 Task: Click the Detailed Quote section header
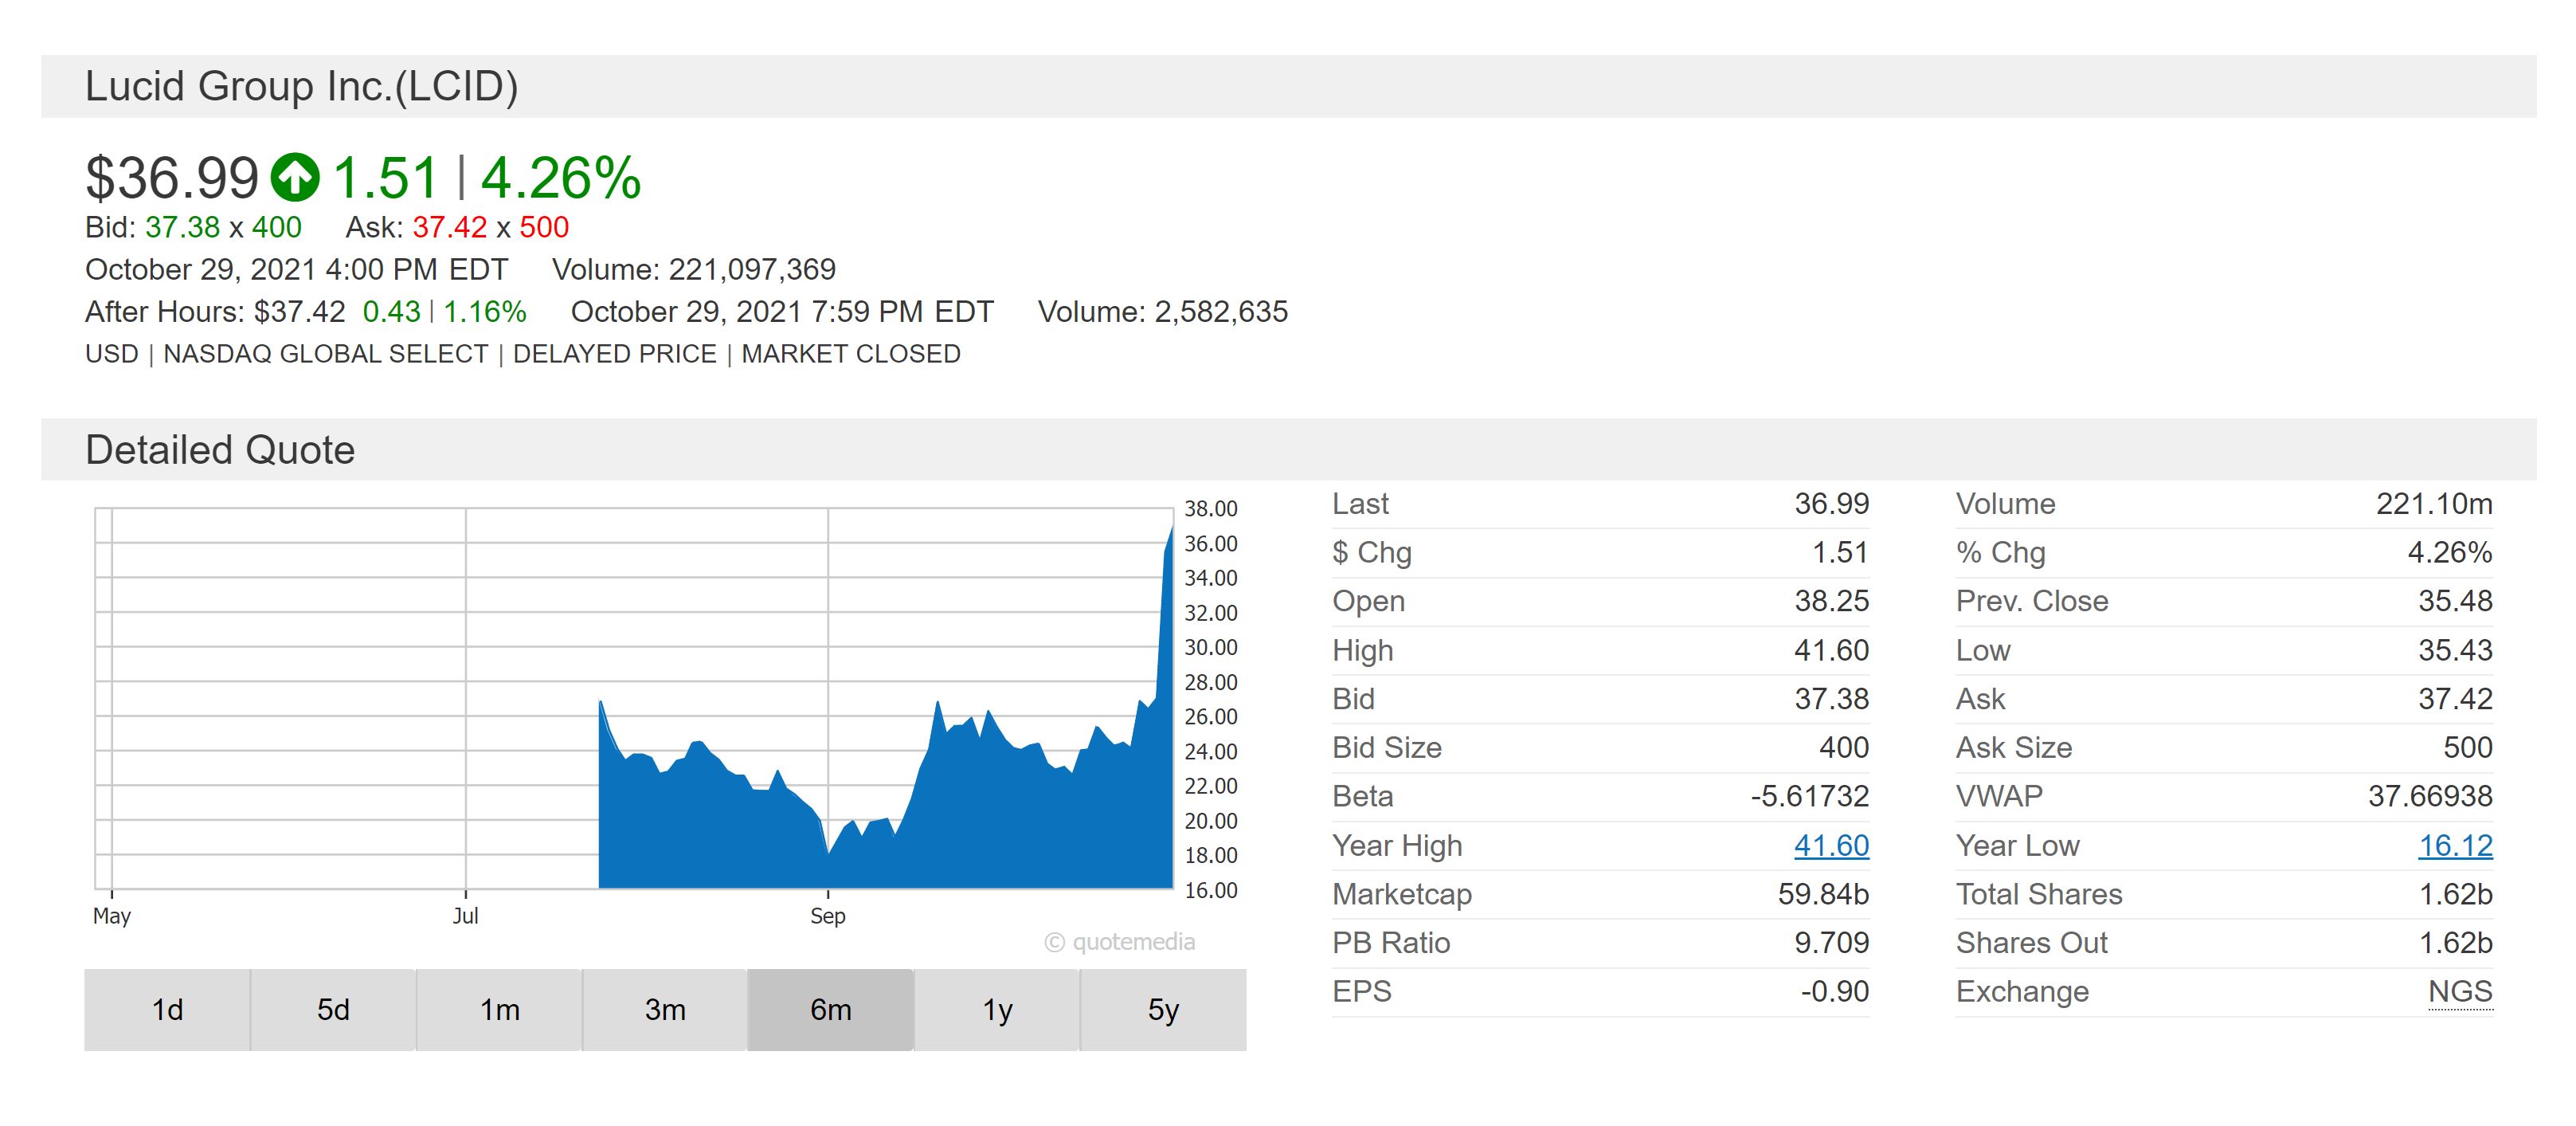[x=220, y=450]
